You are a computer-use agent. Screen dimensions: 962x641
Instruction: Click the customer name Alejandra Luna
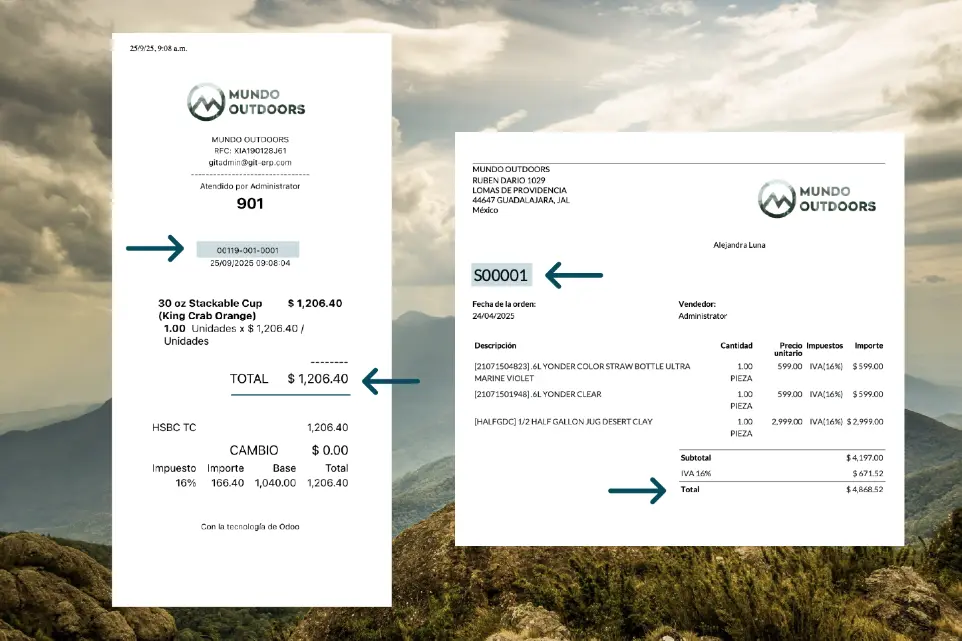[x=739, y=245]
